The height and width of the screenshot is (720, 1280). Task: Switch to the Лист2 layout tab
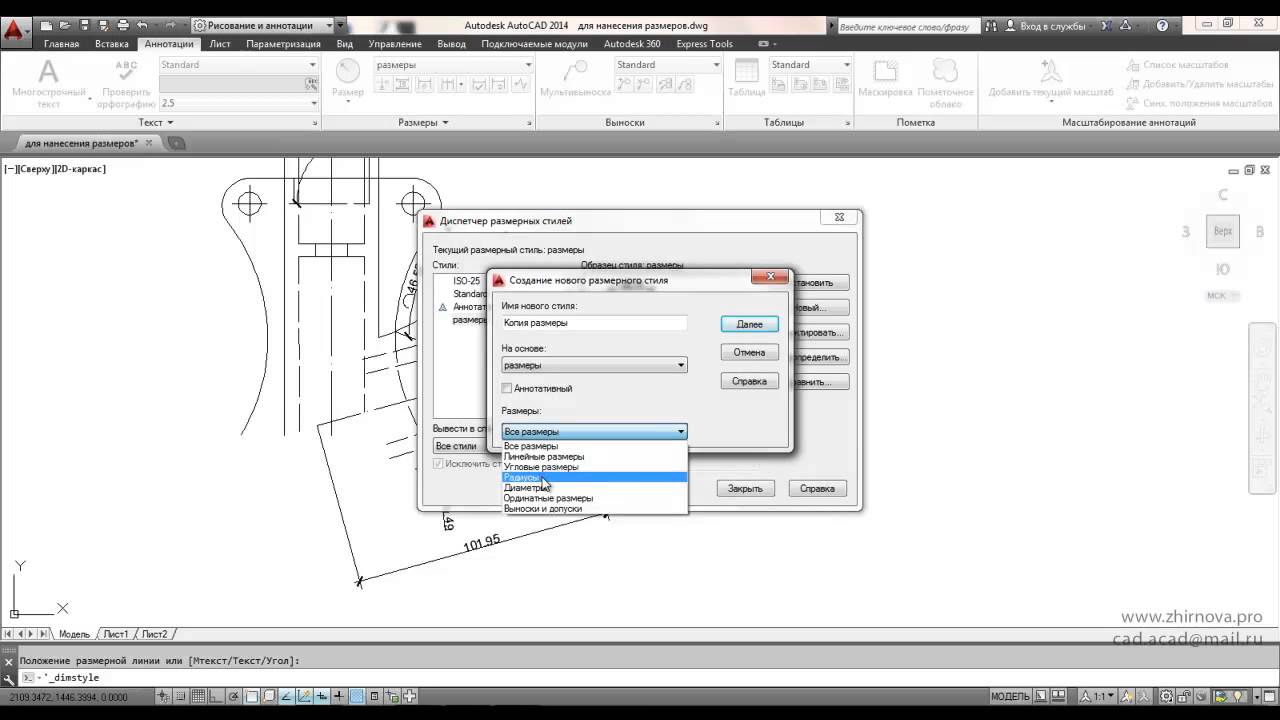pos(154,634)
